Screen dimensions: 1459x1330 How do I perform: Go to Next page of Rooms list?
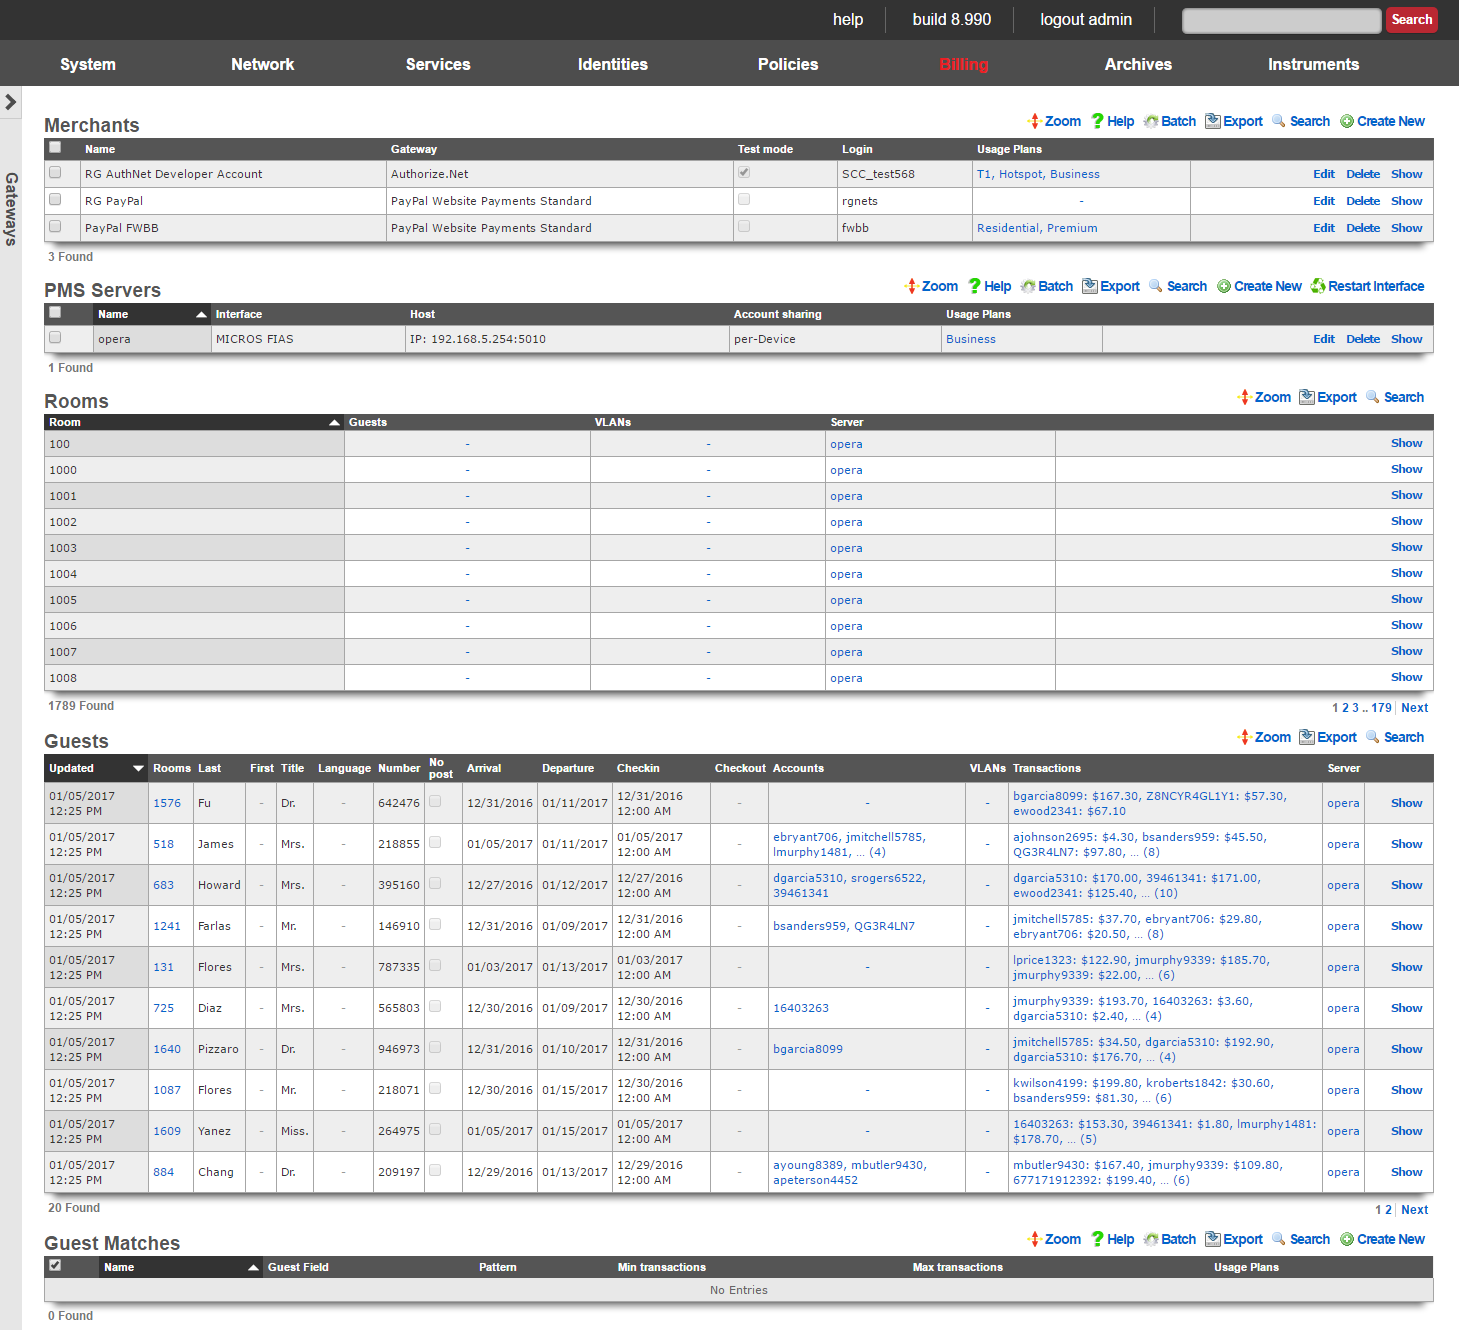click(1414, 708)
